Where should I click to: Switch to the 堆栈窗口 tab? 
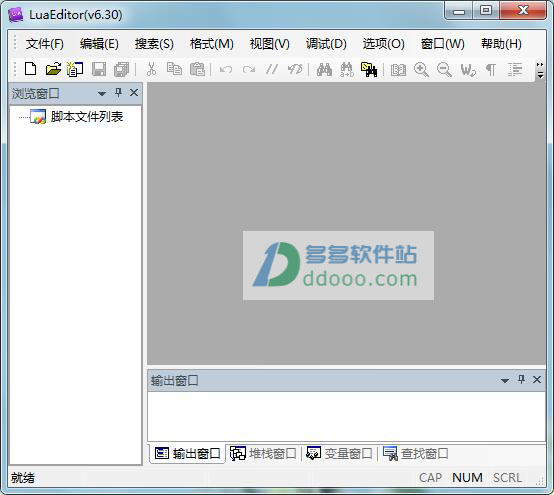[x=263, y=453]
